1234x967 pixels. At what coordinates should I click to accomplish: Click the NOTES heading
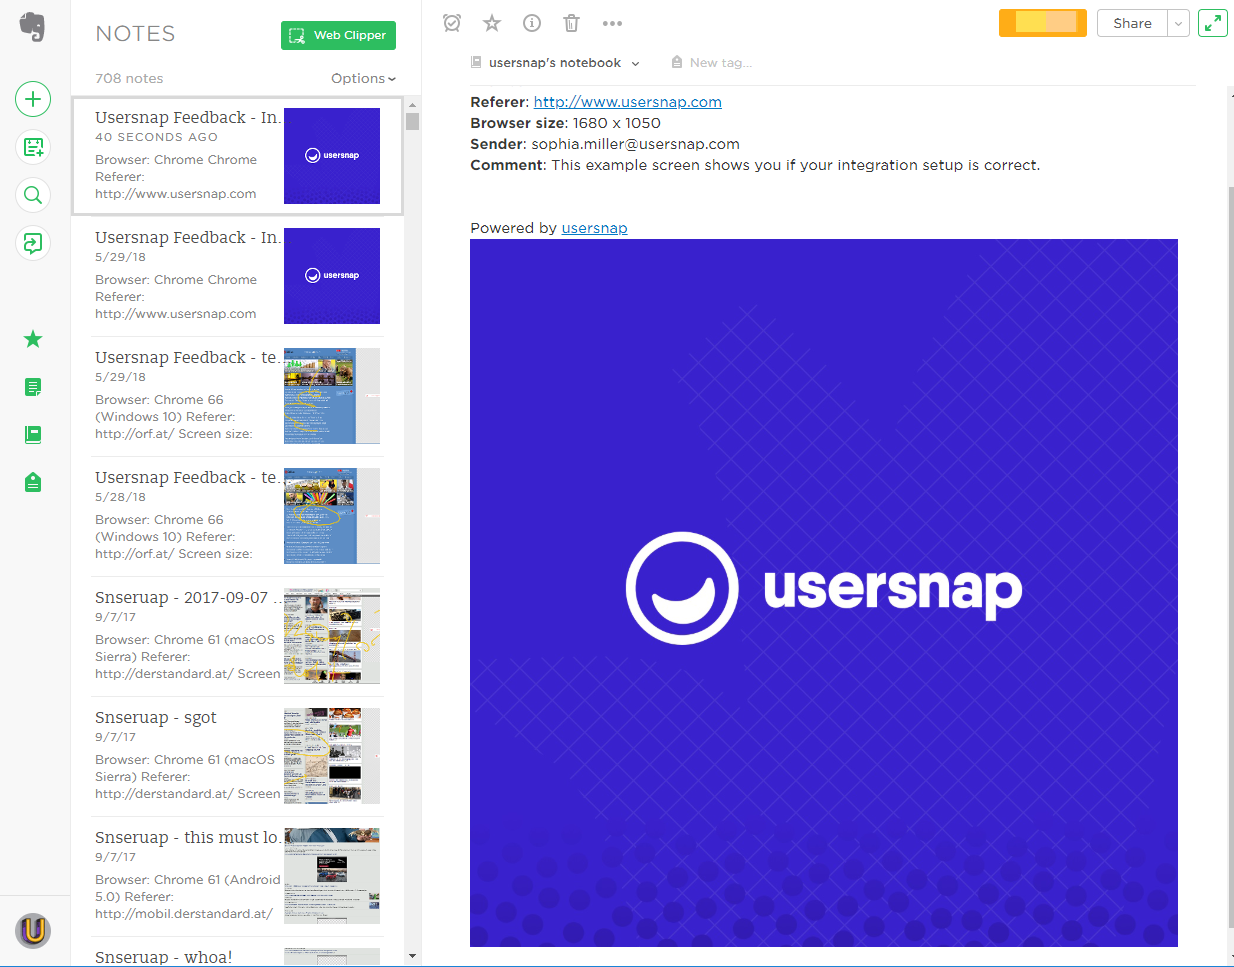click(135, 34)
